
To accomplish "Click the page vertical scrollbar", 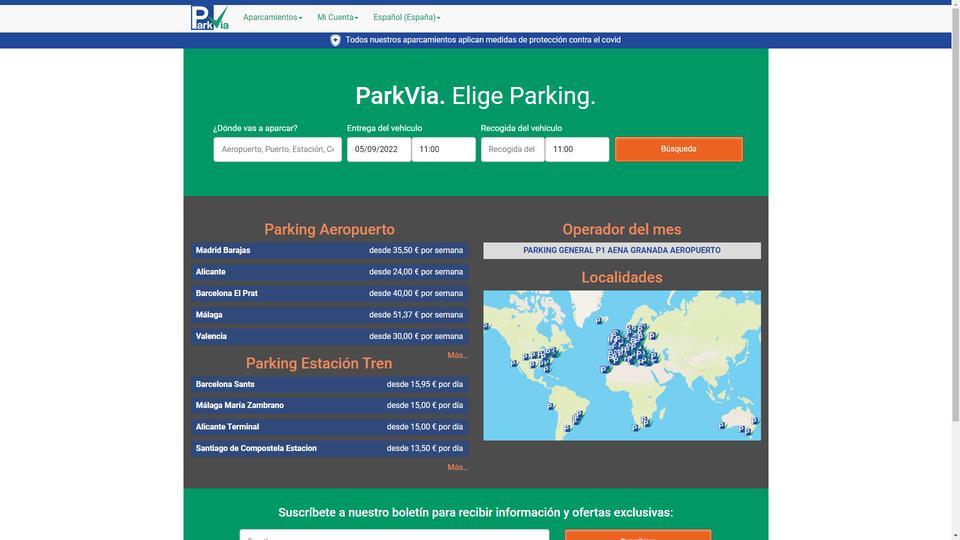I will pos(956,214).
